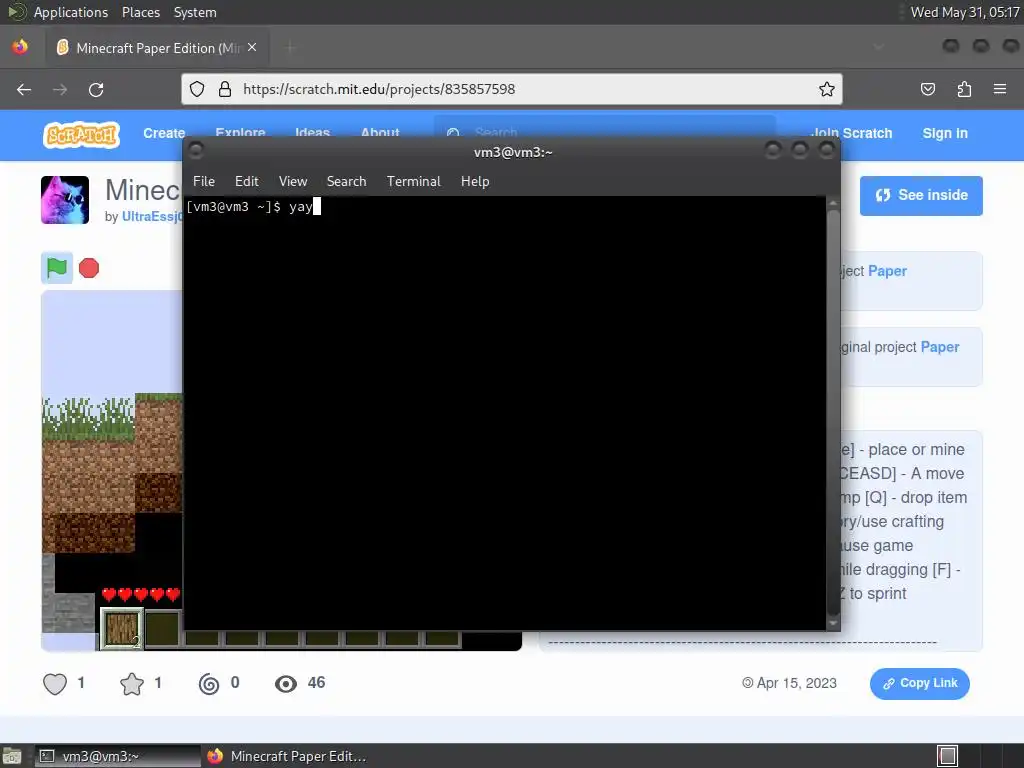Screen dimensions: 1024x768
Task: Click the terminal title vm3@vm3:~
Action: coord(513,152)
